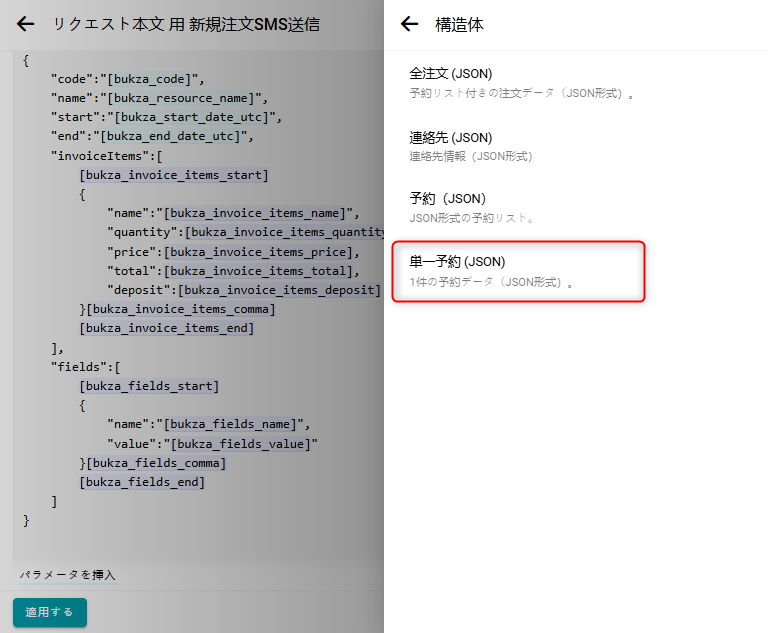Click [bukza_start_date_utc] parameter text
The width and height of the screenshot is (768, 633).
[194, 117]
